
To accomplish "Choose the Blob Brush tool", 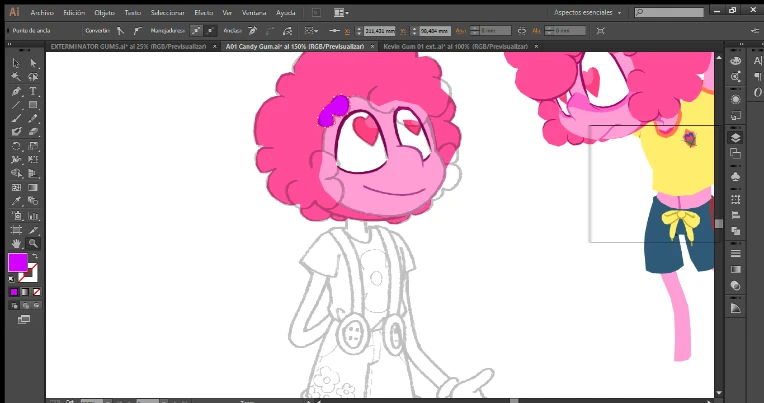I will click(x=16, y=132).
